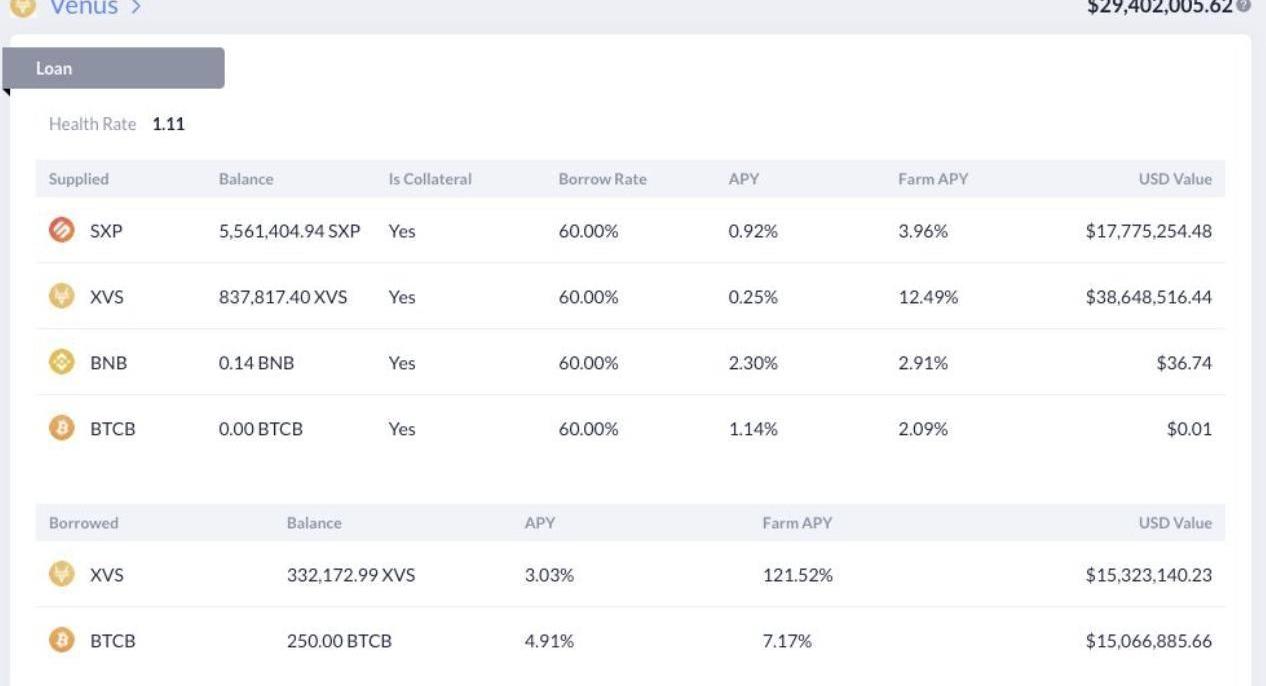Click USD value $38,648,516.44

point(1149,297)
